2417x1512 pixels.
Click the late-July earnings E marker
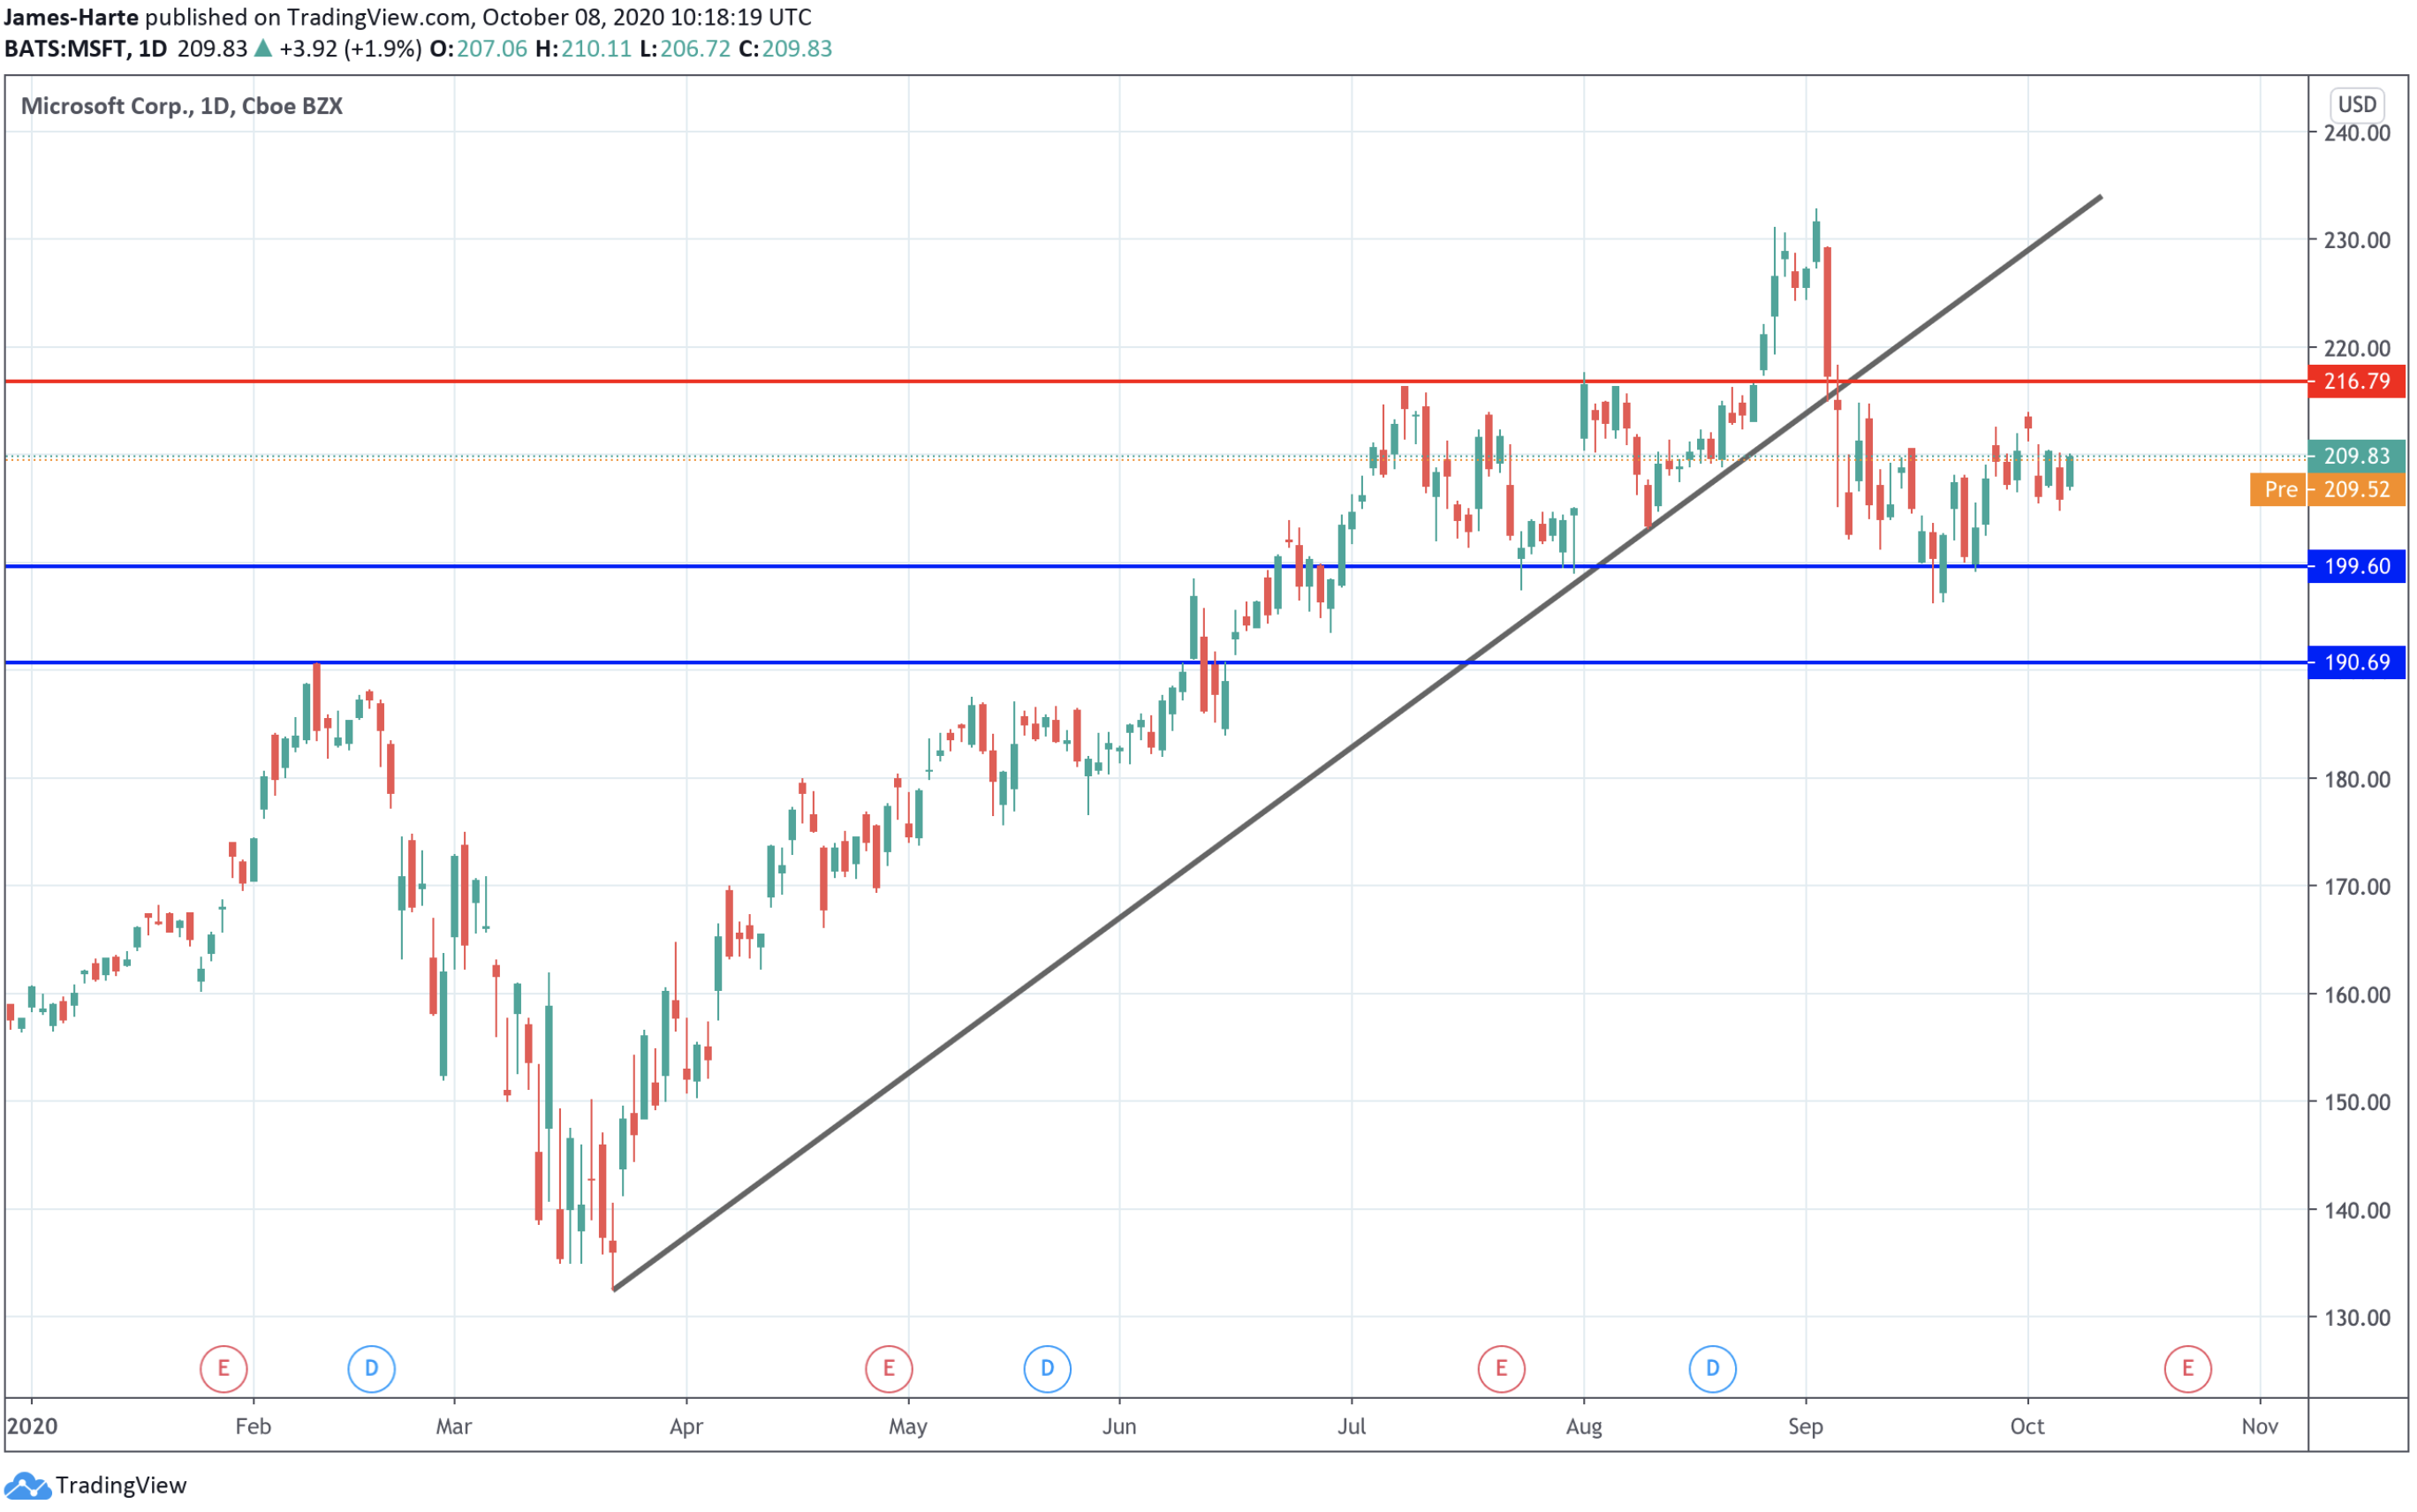click(x=1500, y=1368)
